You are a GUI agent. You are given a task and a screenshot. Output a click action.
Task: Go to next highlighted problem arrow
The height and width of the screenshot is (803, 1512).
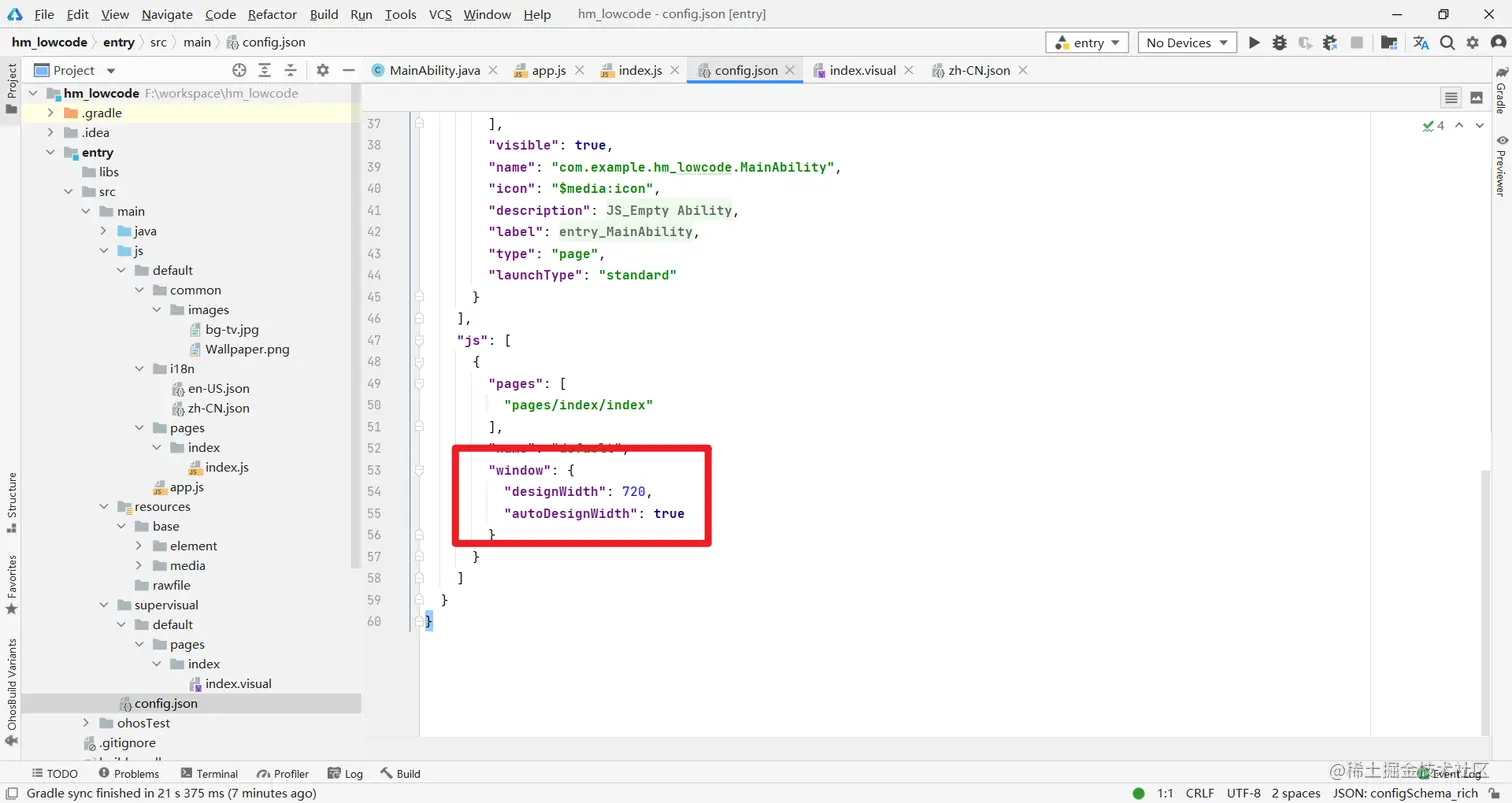point(1479,126)
